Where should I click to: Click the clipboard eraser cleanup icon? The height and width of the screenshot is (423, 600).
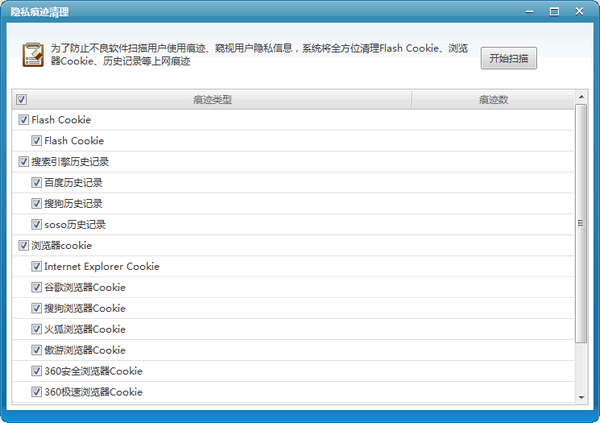pyautogui.click(x=33, y=55)
